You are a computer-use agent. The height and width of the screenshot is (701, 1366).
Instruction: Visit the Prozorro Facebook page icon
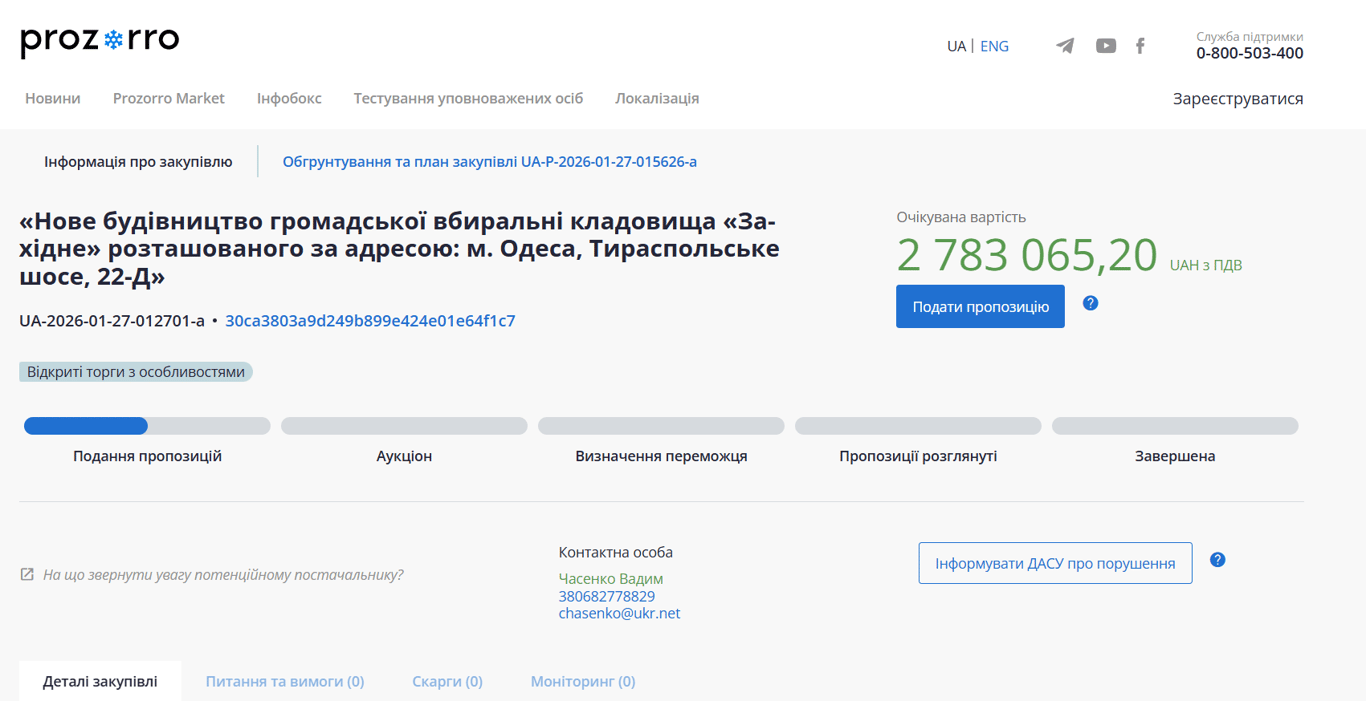[x=1140, y=45]
